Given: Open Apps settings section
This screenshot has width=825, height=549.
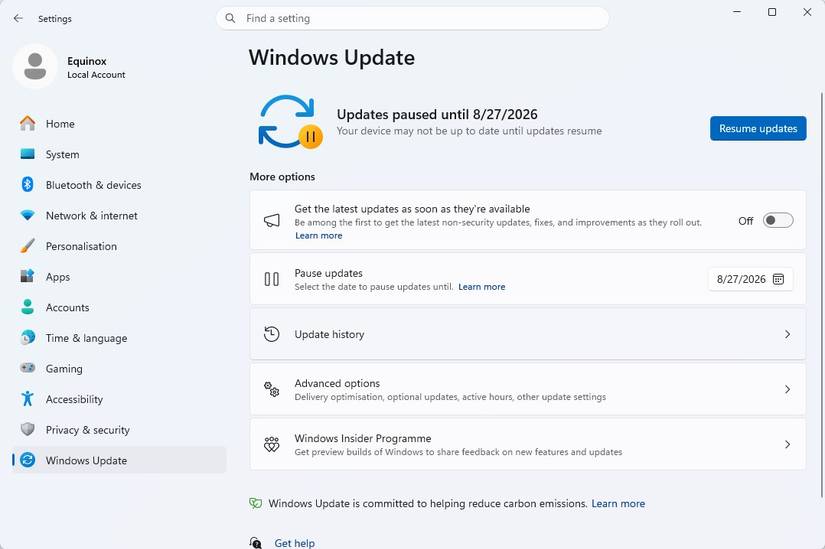Looking at the screenshot, I should (119, 276).
